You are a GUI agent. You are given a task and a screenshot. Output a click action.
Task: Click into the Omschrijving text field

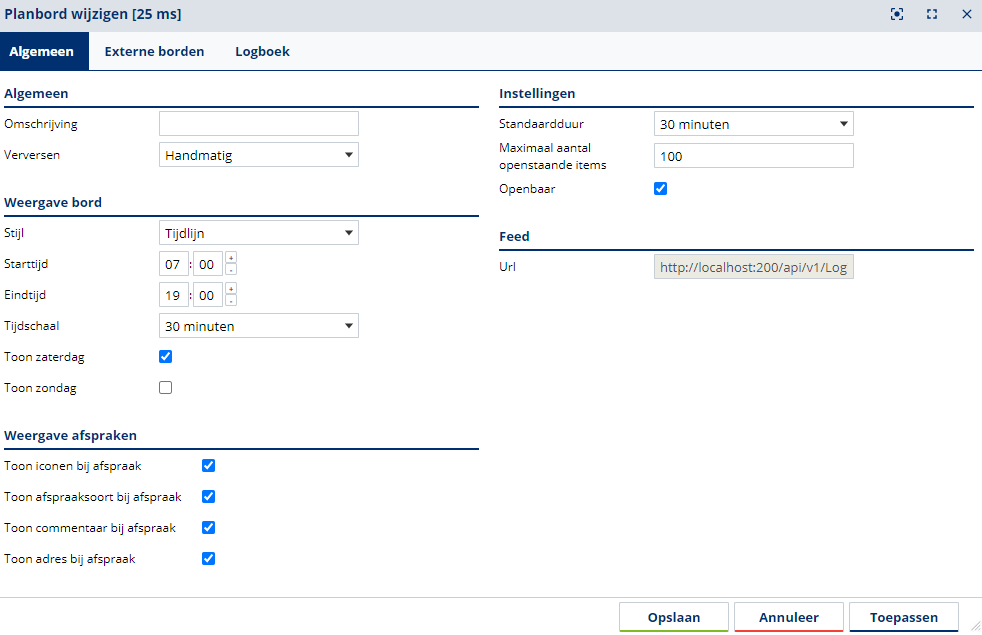coord(258,124)
